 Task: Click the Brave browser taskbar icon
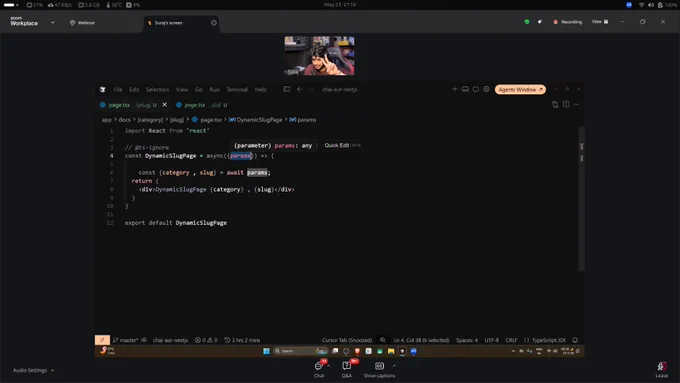click(357, 351)
